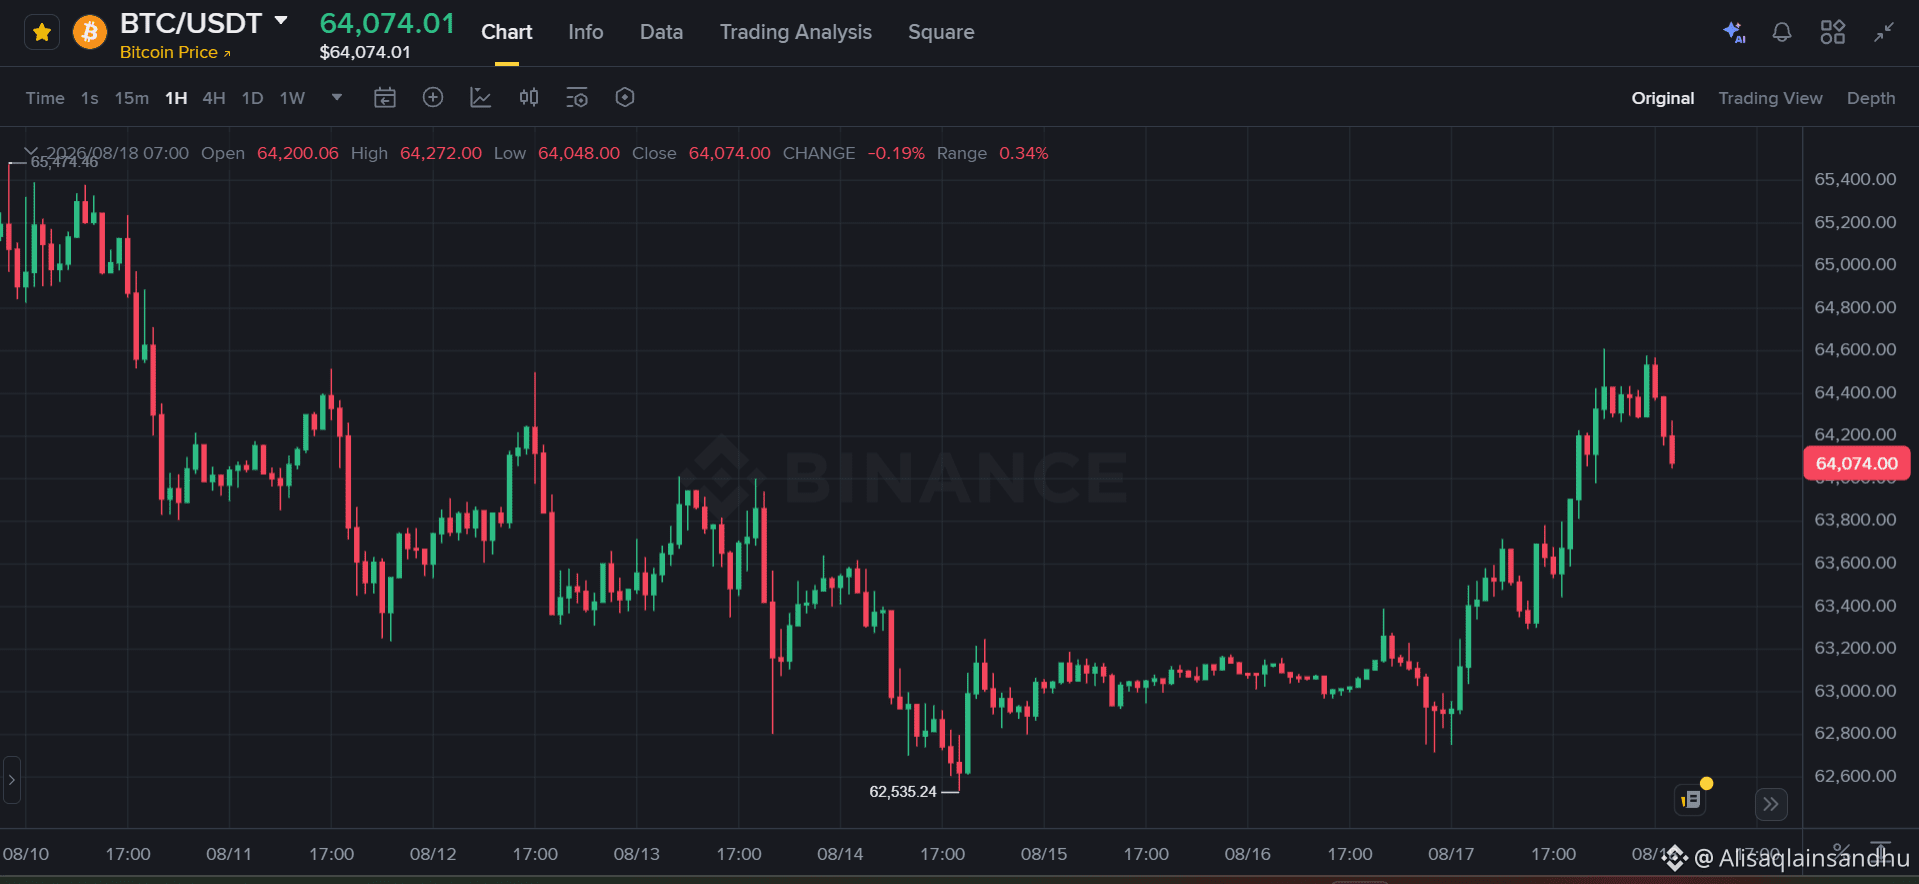This screenshot has height=884, width=1919.
Task: Click the add (plus circle) icon
Action: (433, 97)
